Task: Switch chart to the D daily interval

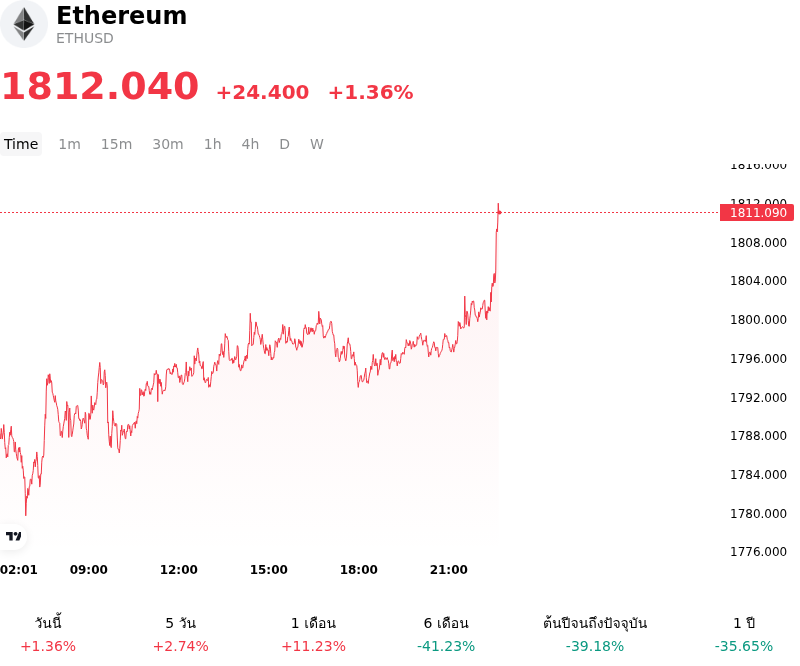Action: [x=284, y=144]
